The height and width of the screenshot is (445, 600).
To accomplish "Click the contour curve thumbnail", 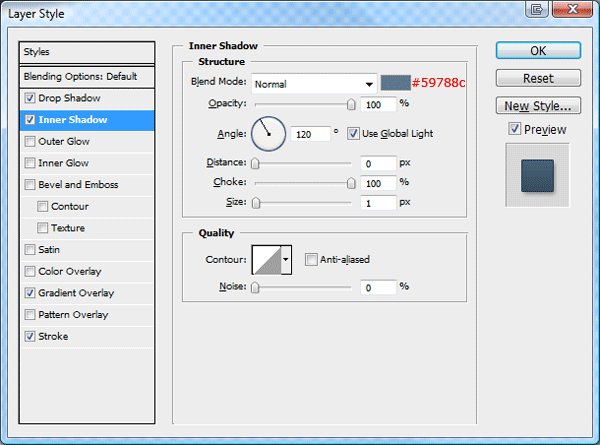I will (x=267, y=260).
